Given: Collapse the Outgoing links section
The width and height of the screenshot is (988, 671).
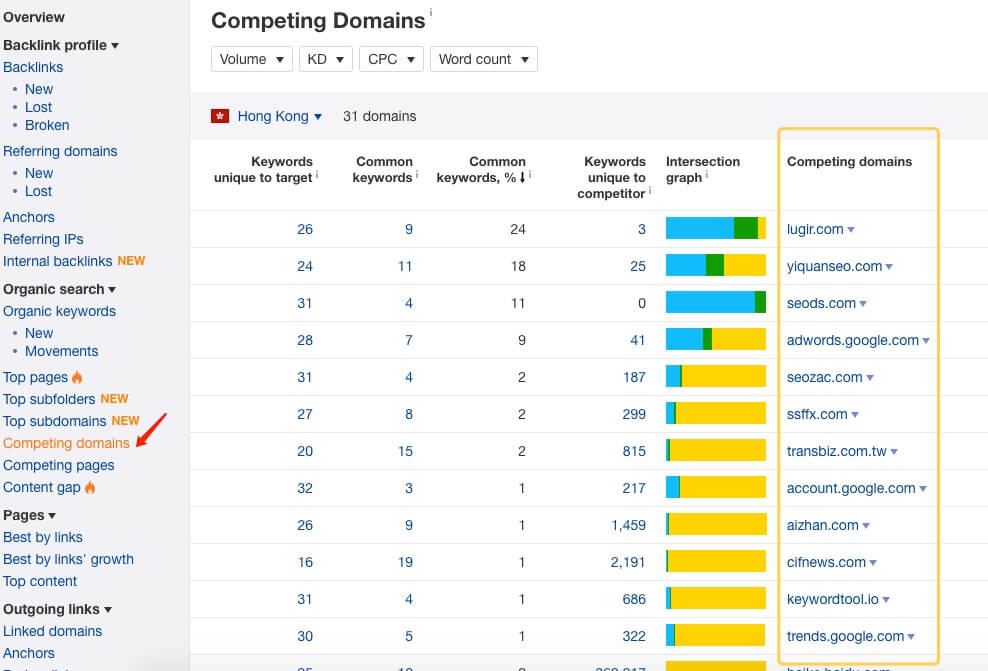Looking at the screenshot, I should [x=57, y=609].
